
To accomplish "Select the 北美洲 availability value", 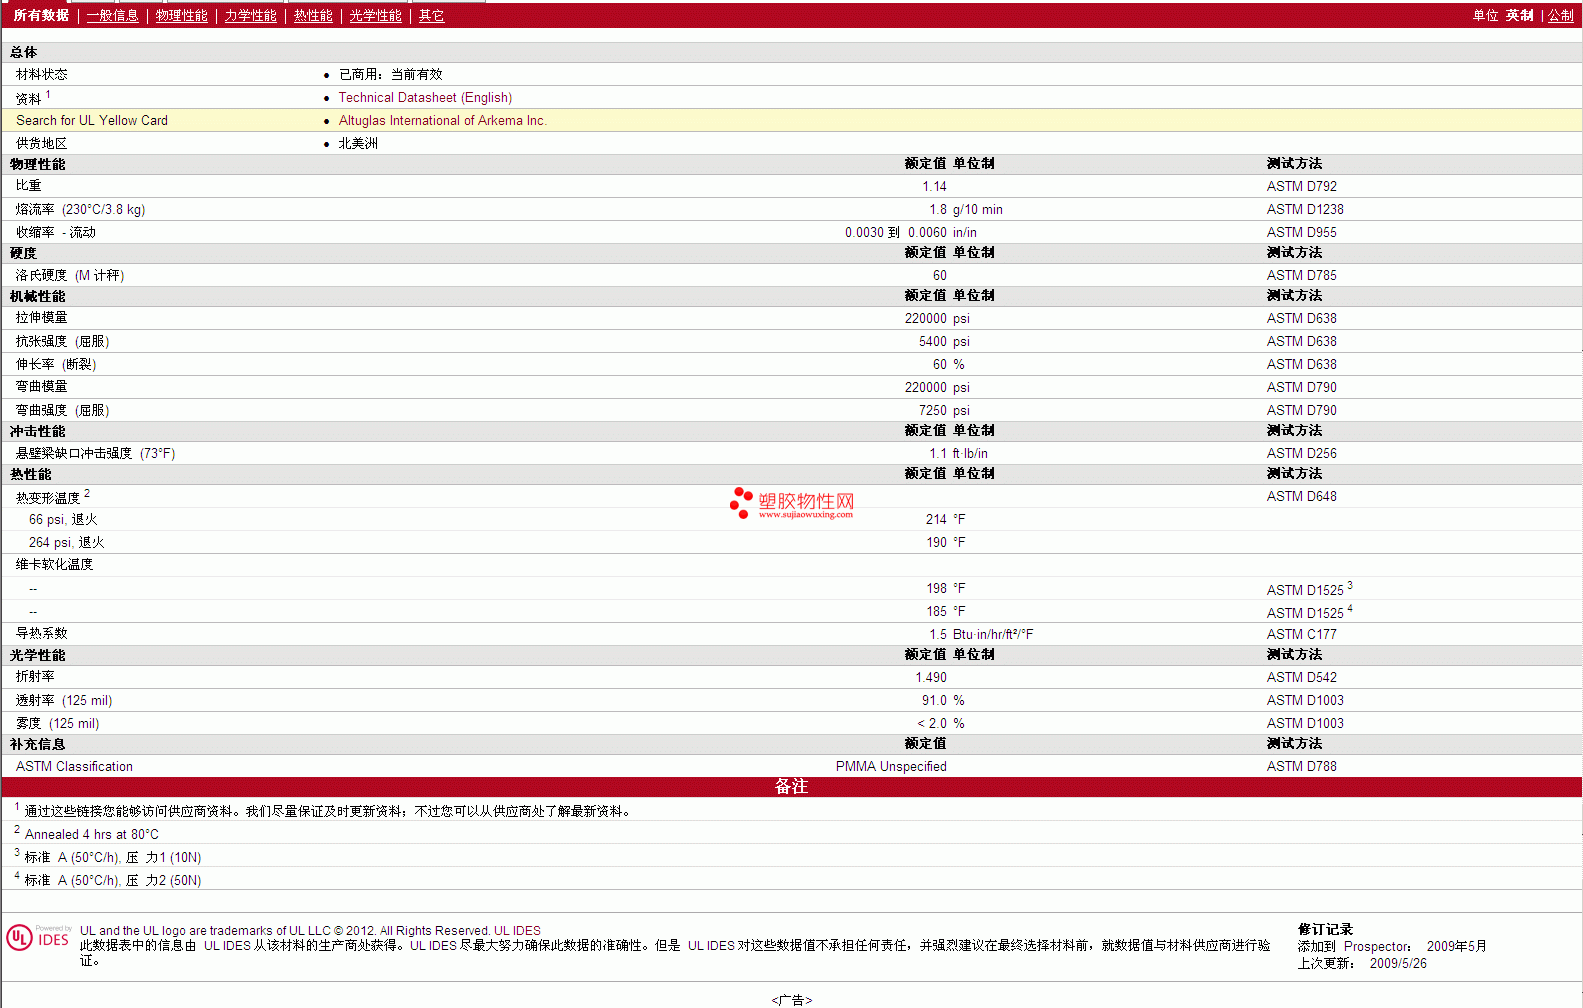I will [358, 144].
